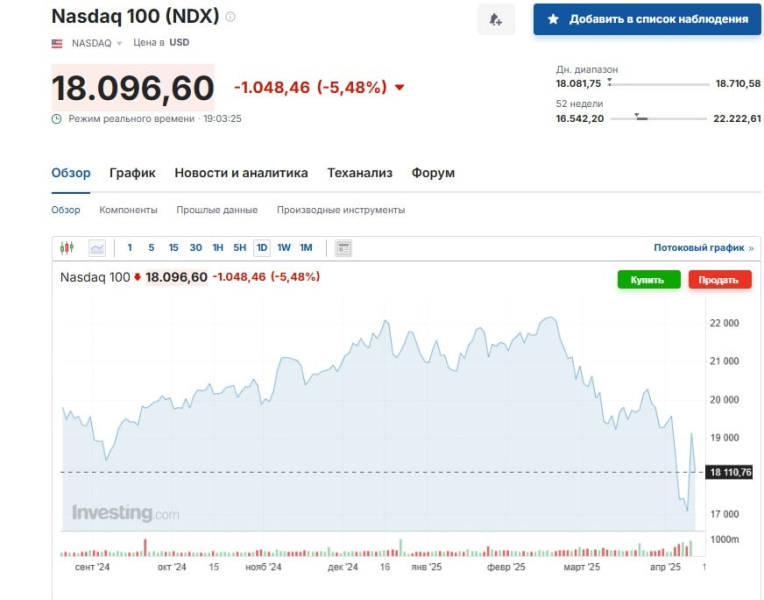
Task: Click the real-time clock icon
Action: tap(57, 119)
